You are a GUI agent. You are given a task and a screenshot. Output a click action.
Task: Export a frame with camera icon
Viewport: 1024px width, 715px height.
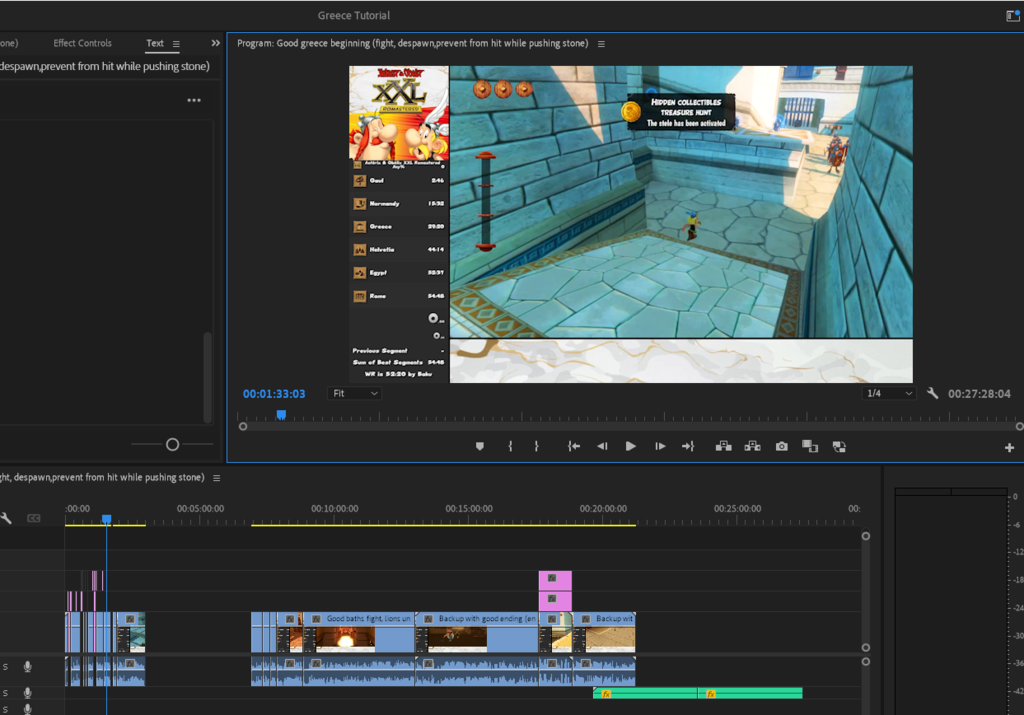pos(782,447)
